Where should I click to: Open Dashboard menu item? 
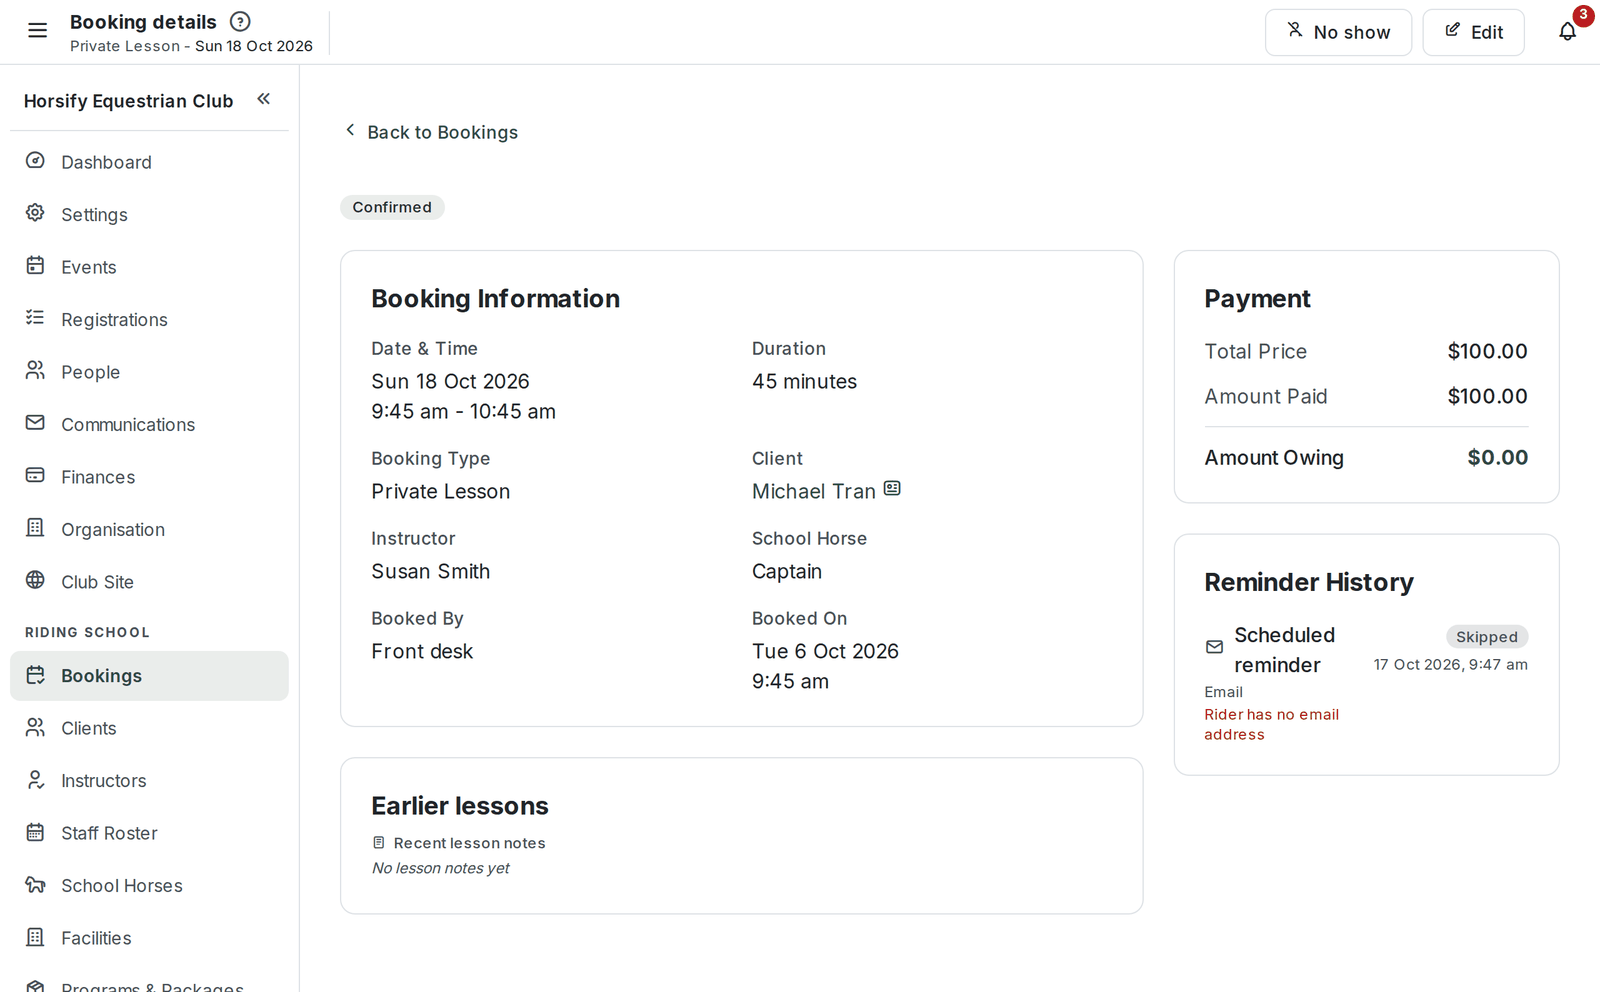(149, 162)
